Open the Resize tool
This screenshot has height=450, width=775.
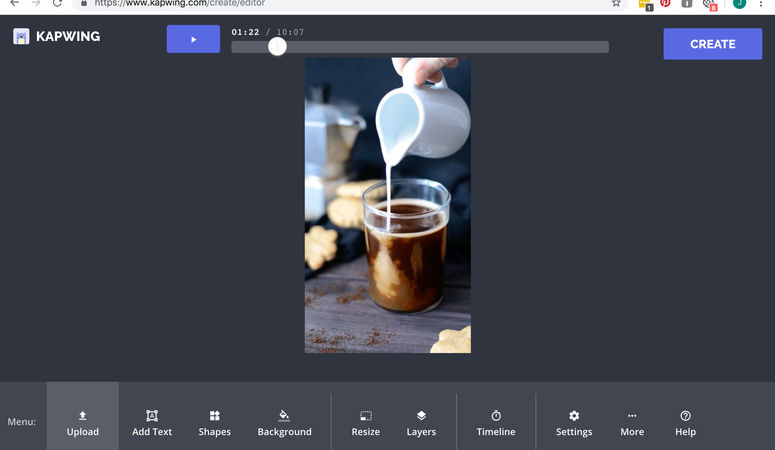coord(366,423)
